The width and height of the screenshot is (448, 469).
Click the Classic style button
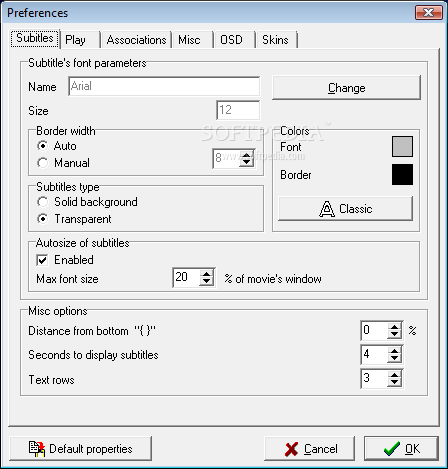coord(345,209)
